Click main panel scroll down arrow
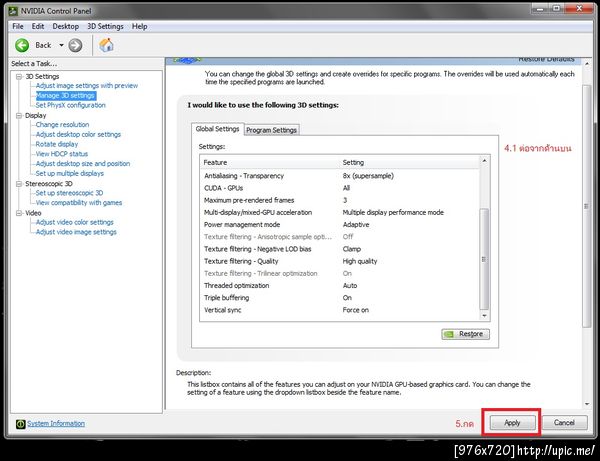 [x=587, y=404]
